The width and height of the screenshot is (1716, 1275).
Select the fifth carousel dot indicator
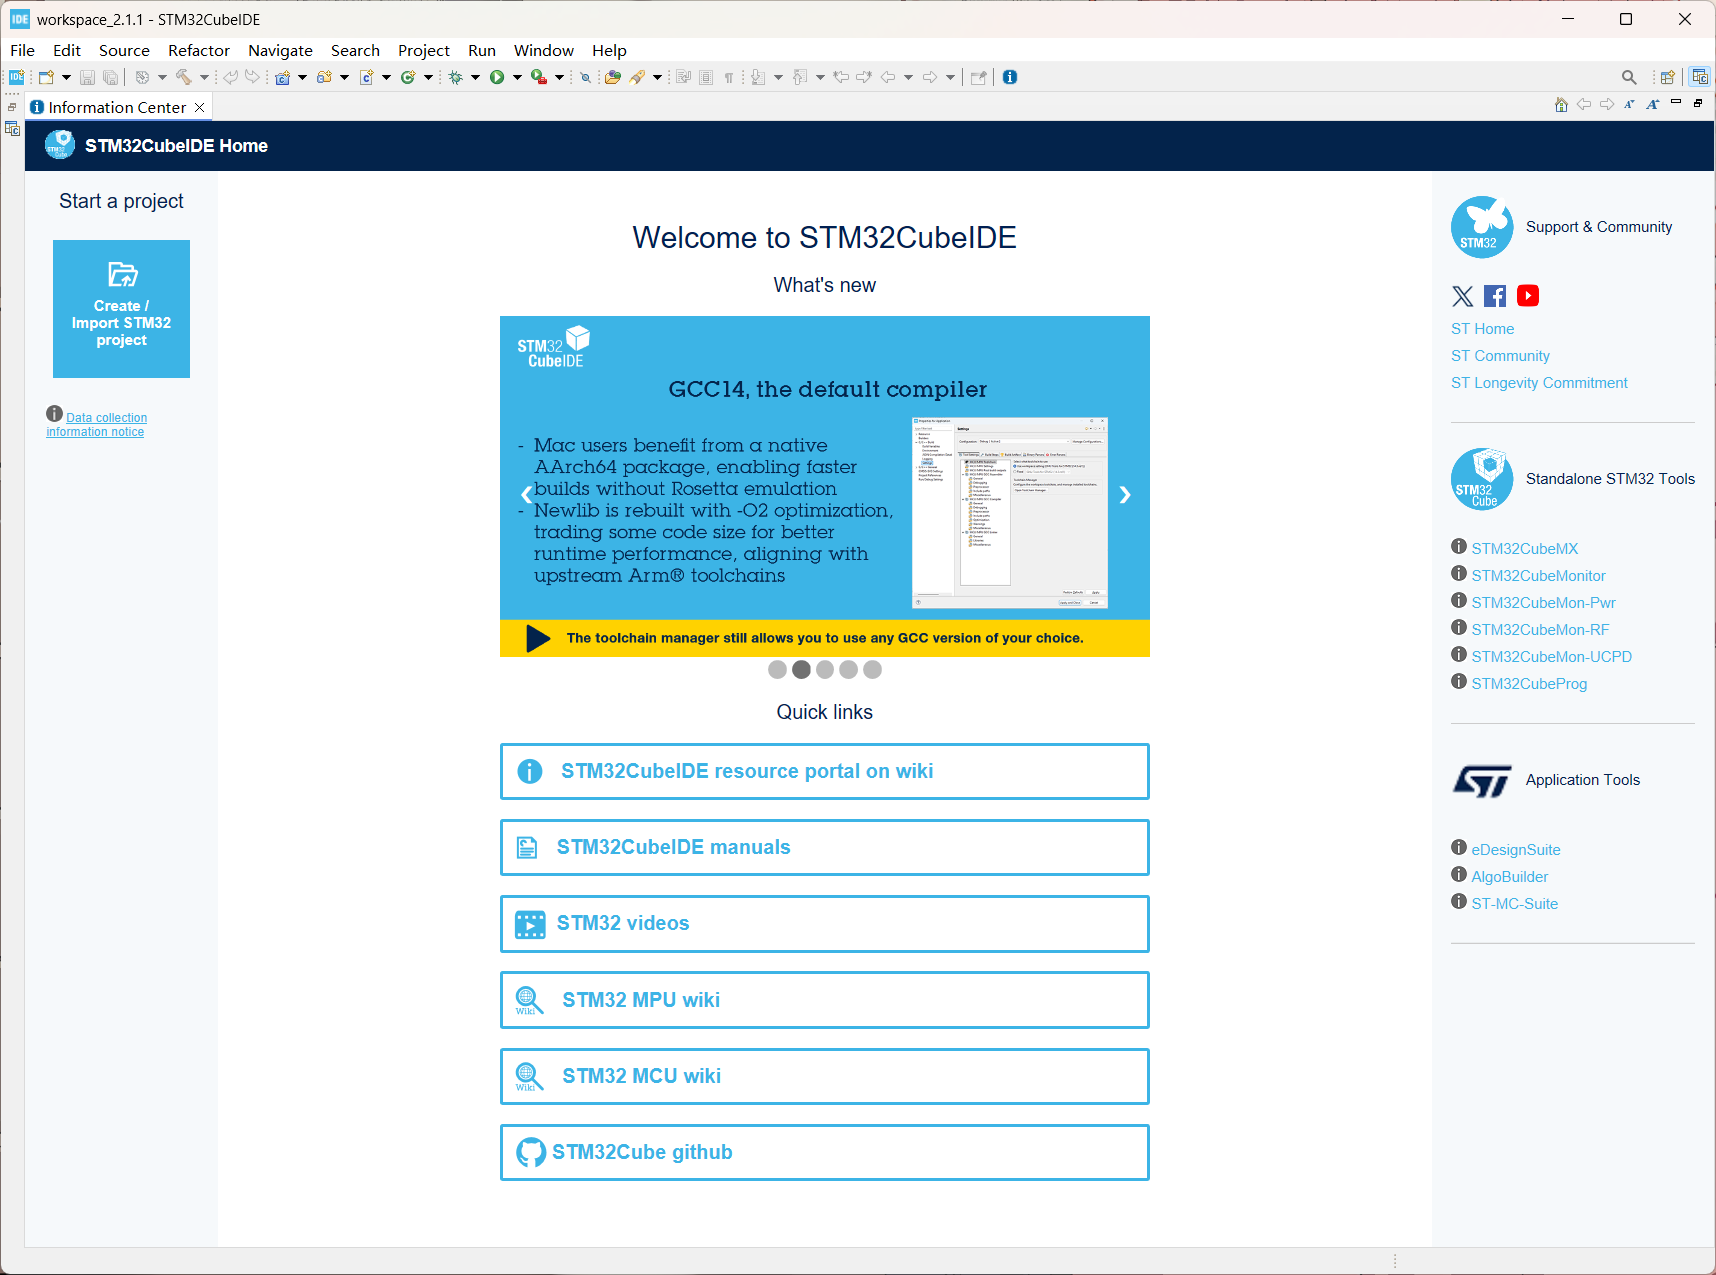tap(873, 670)
